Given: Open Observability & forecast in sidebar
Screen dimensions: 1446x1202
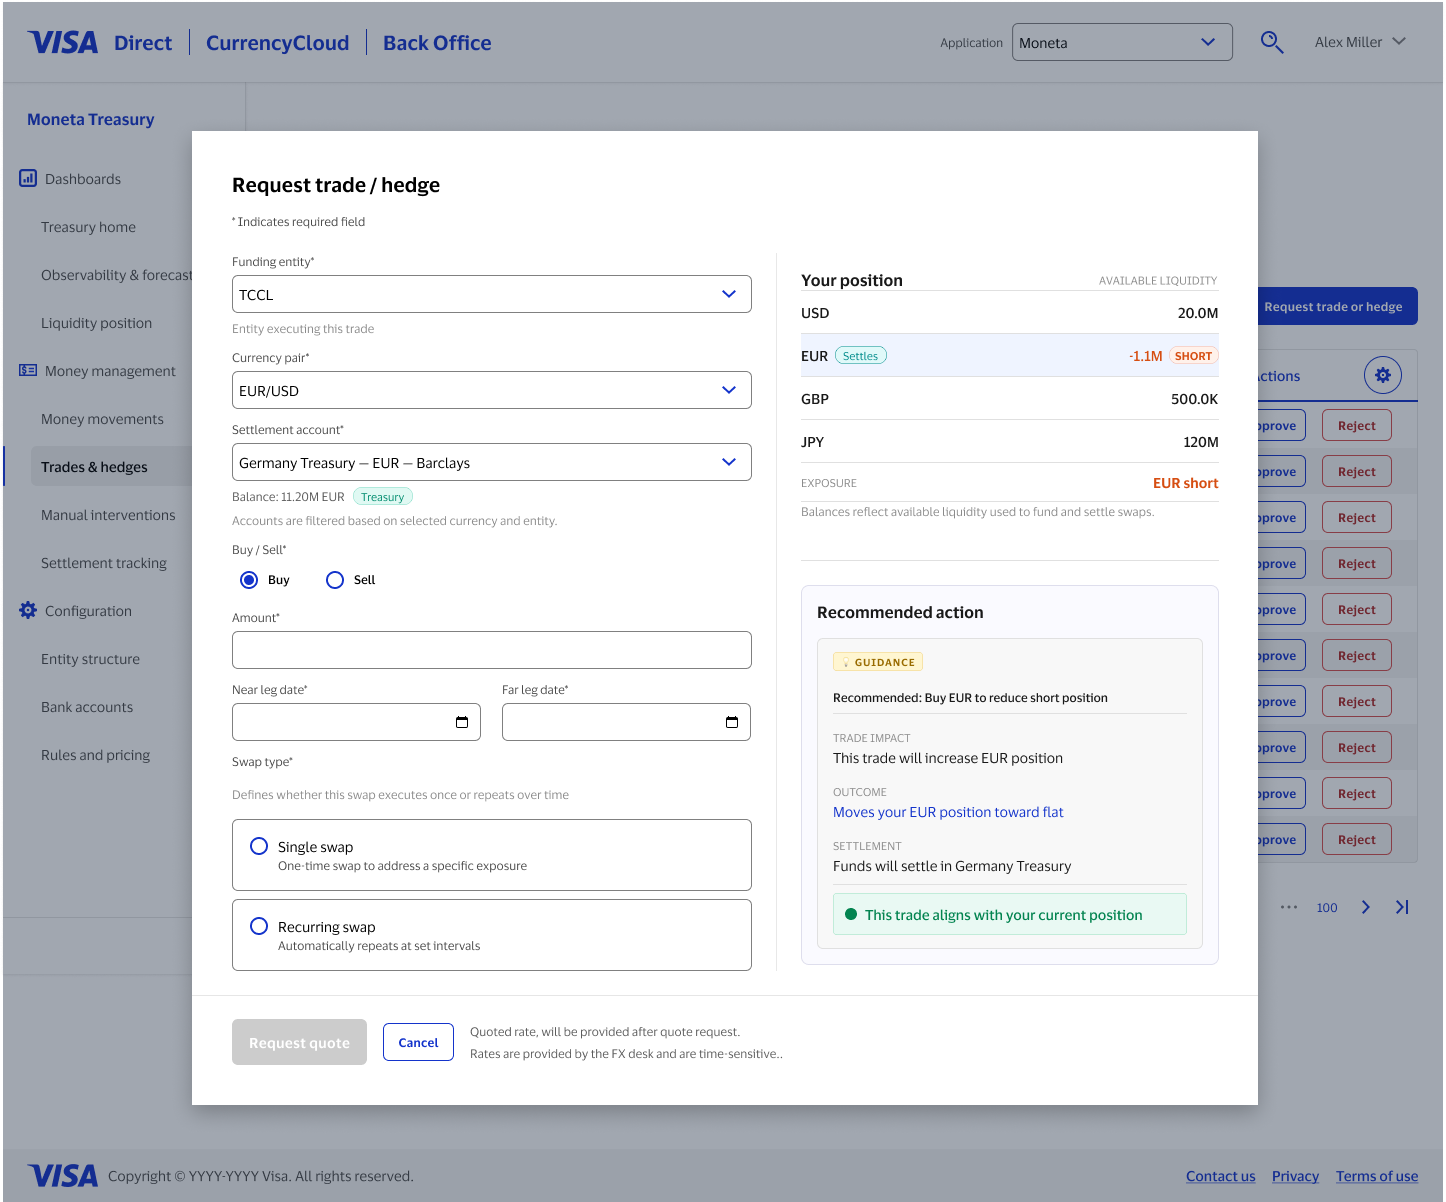Looking at the screenshot, I should [116, 275].
